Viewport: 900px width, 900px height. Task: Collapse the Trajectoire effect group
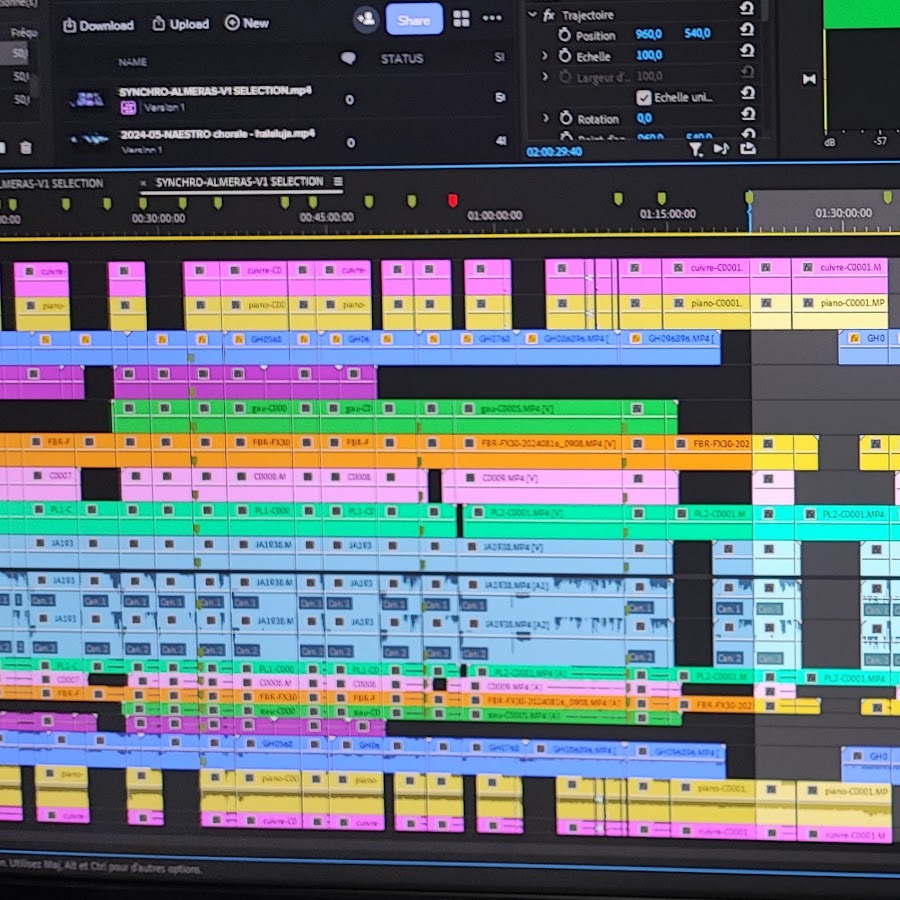(x=531, y=15)
